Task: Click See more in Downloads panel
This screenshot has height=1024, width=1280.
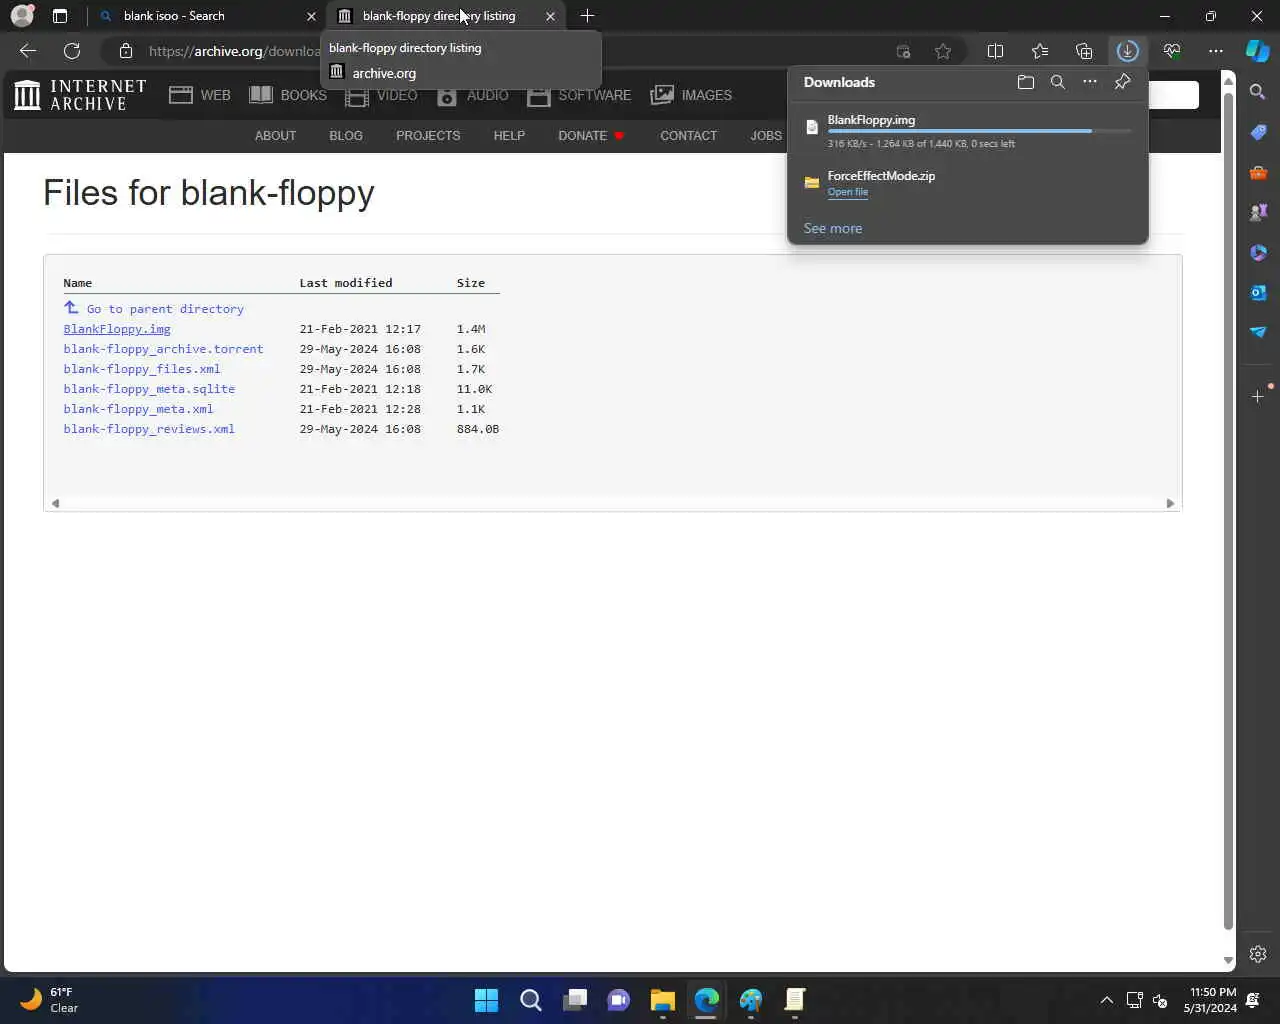Action: (833, 228)
